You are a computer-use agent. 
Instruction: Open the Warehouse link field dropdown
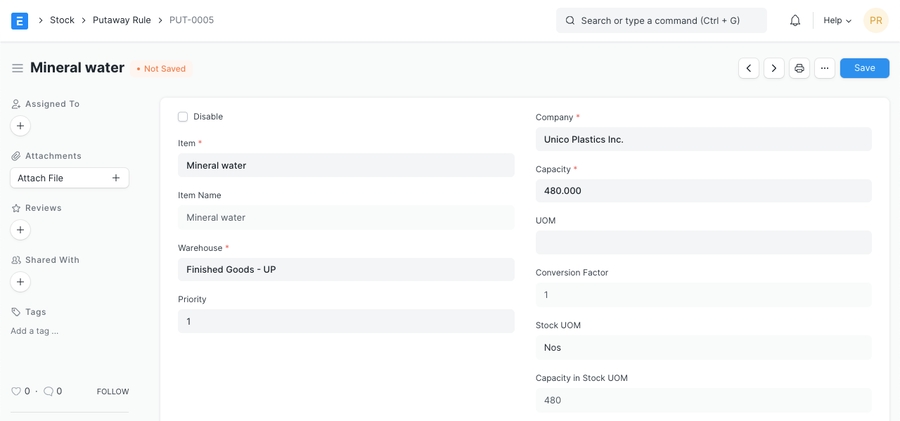(x=346, y=270)
